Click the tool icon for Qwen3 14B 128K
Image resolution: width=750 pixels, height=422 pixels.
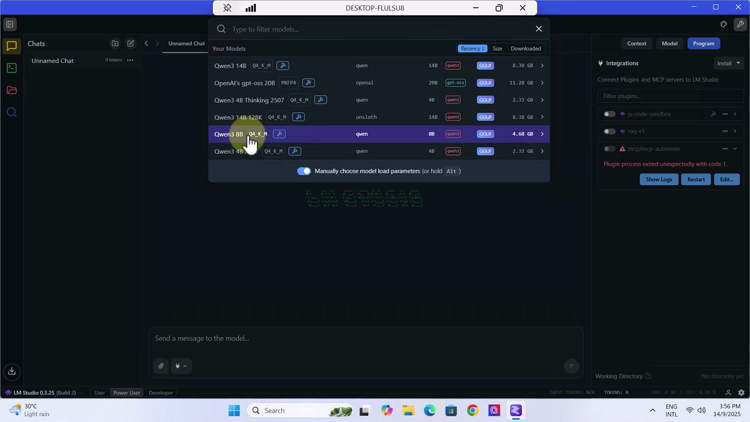[x=298, y=117]
